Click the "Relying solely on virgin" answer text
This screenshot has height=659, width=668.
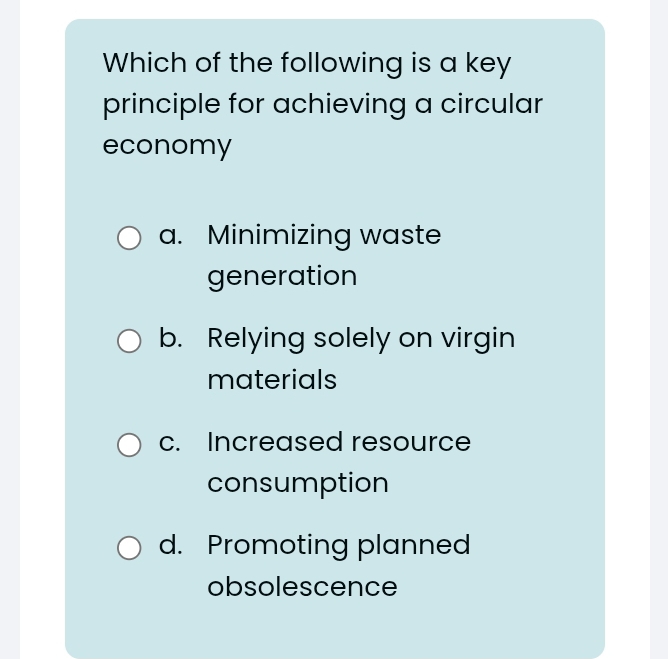point(361,338)
